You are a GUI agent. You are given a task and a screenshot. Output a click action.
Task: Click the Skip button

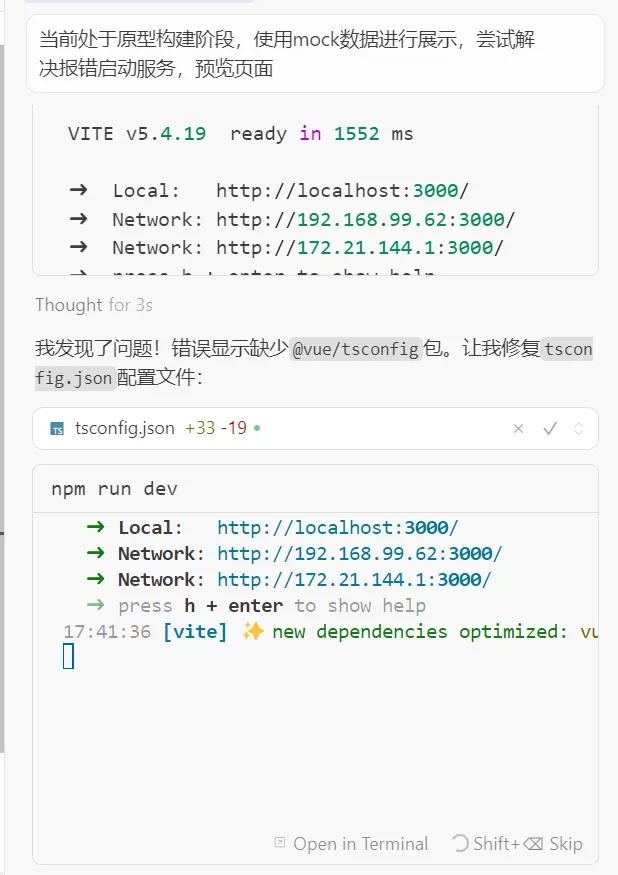tap(565, 843)
